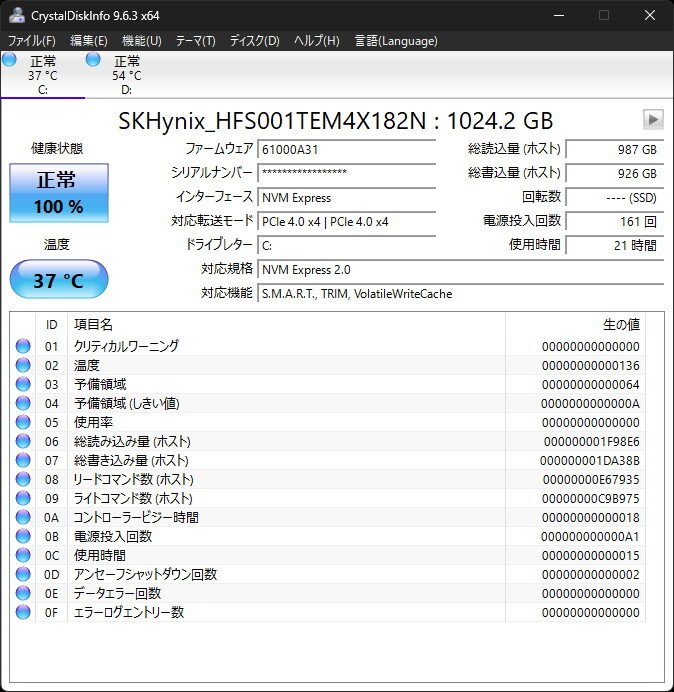The width and height of the screenshot is (674, 692).
Task: Click raw value 000000000000A1
Action: coord(590,536)
